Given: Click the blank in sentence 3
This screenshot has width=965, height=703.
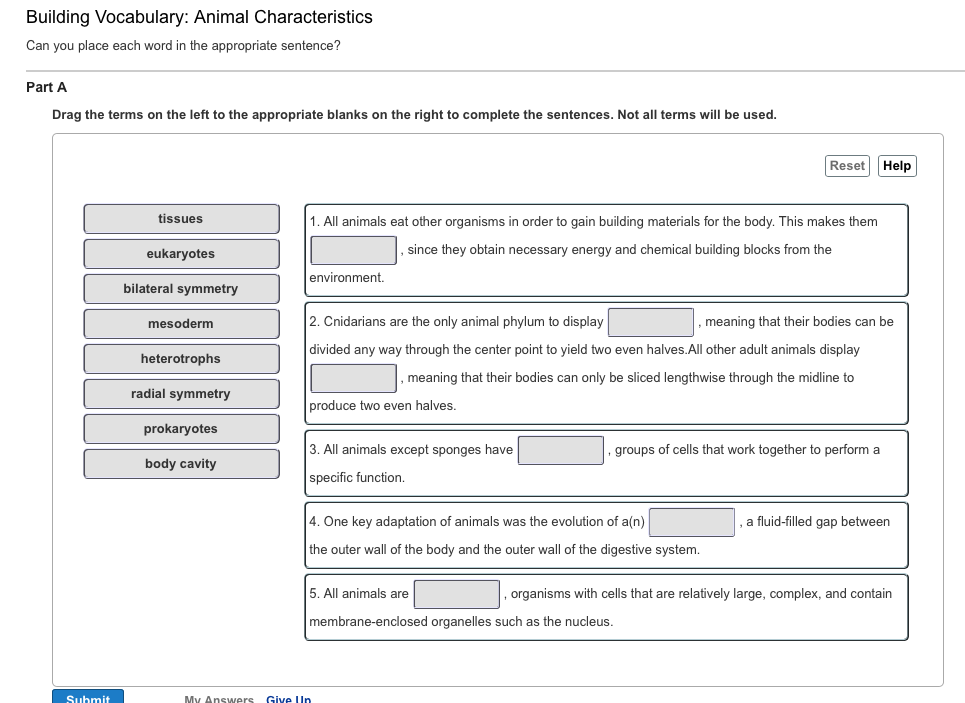Looking at the screenshot, I should [560, 450].
